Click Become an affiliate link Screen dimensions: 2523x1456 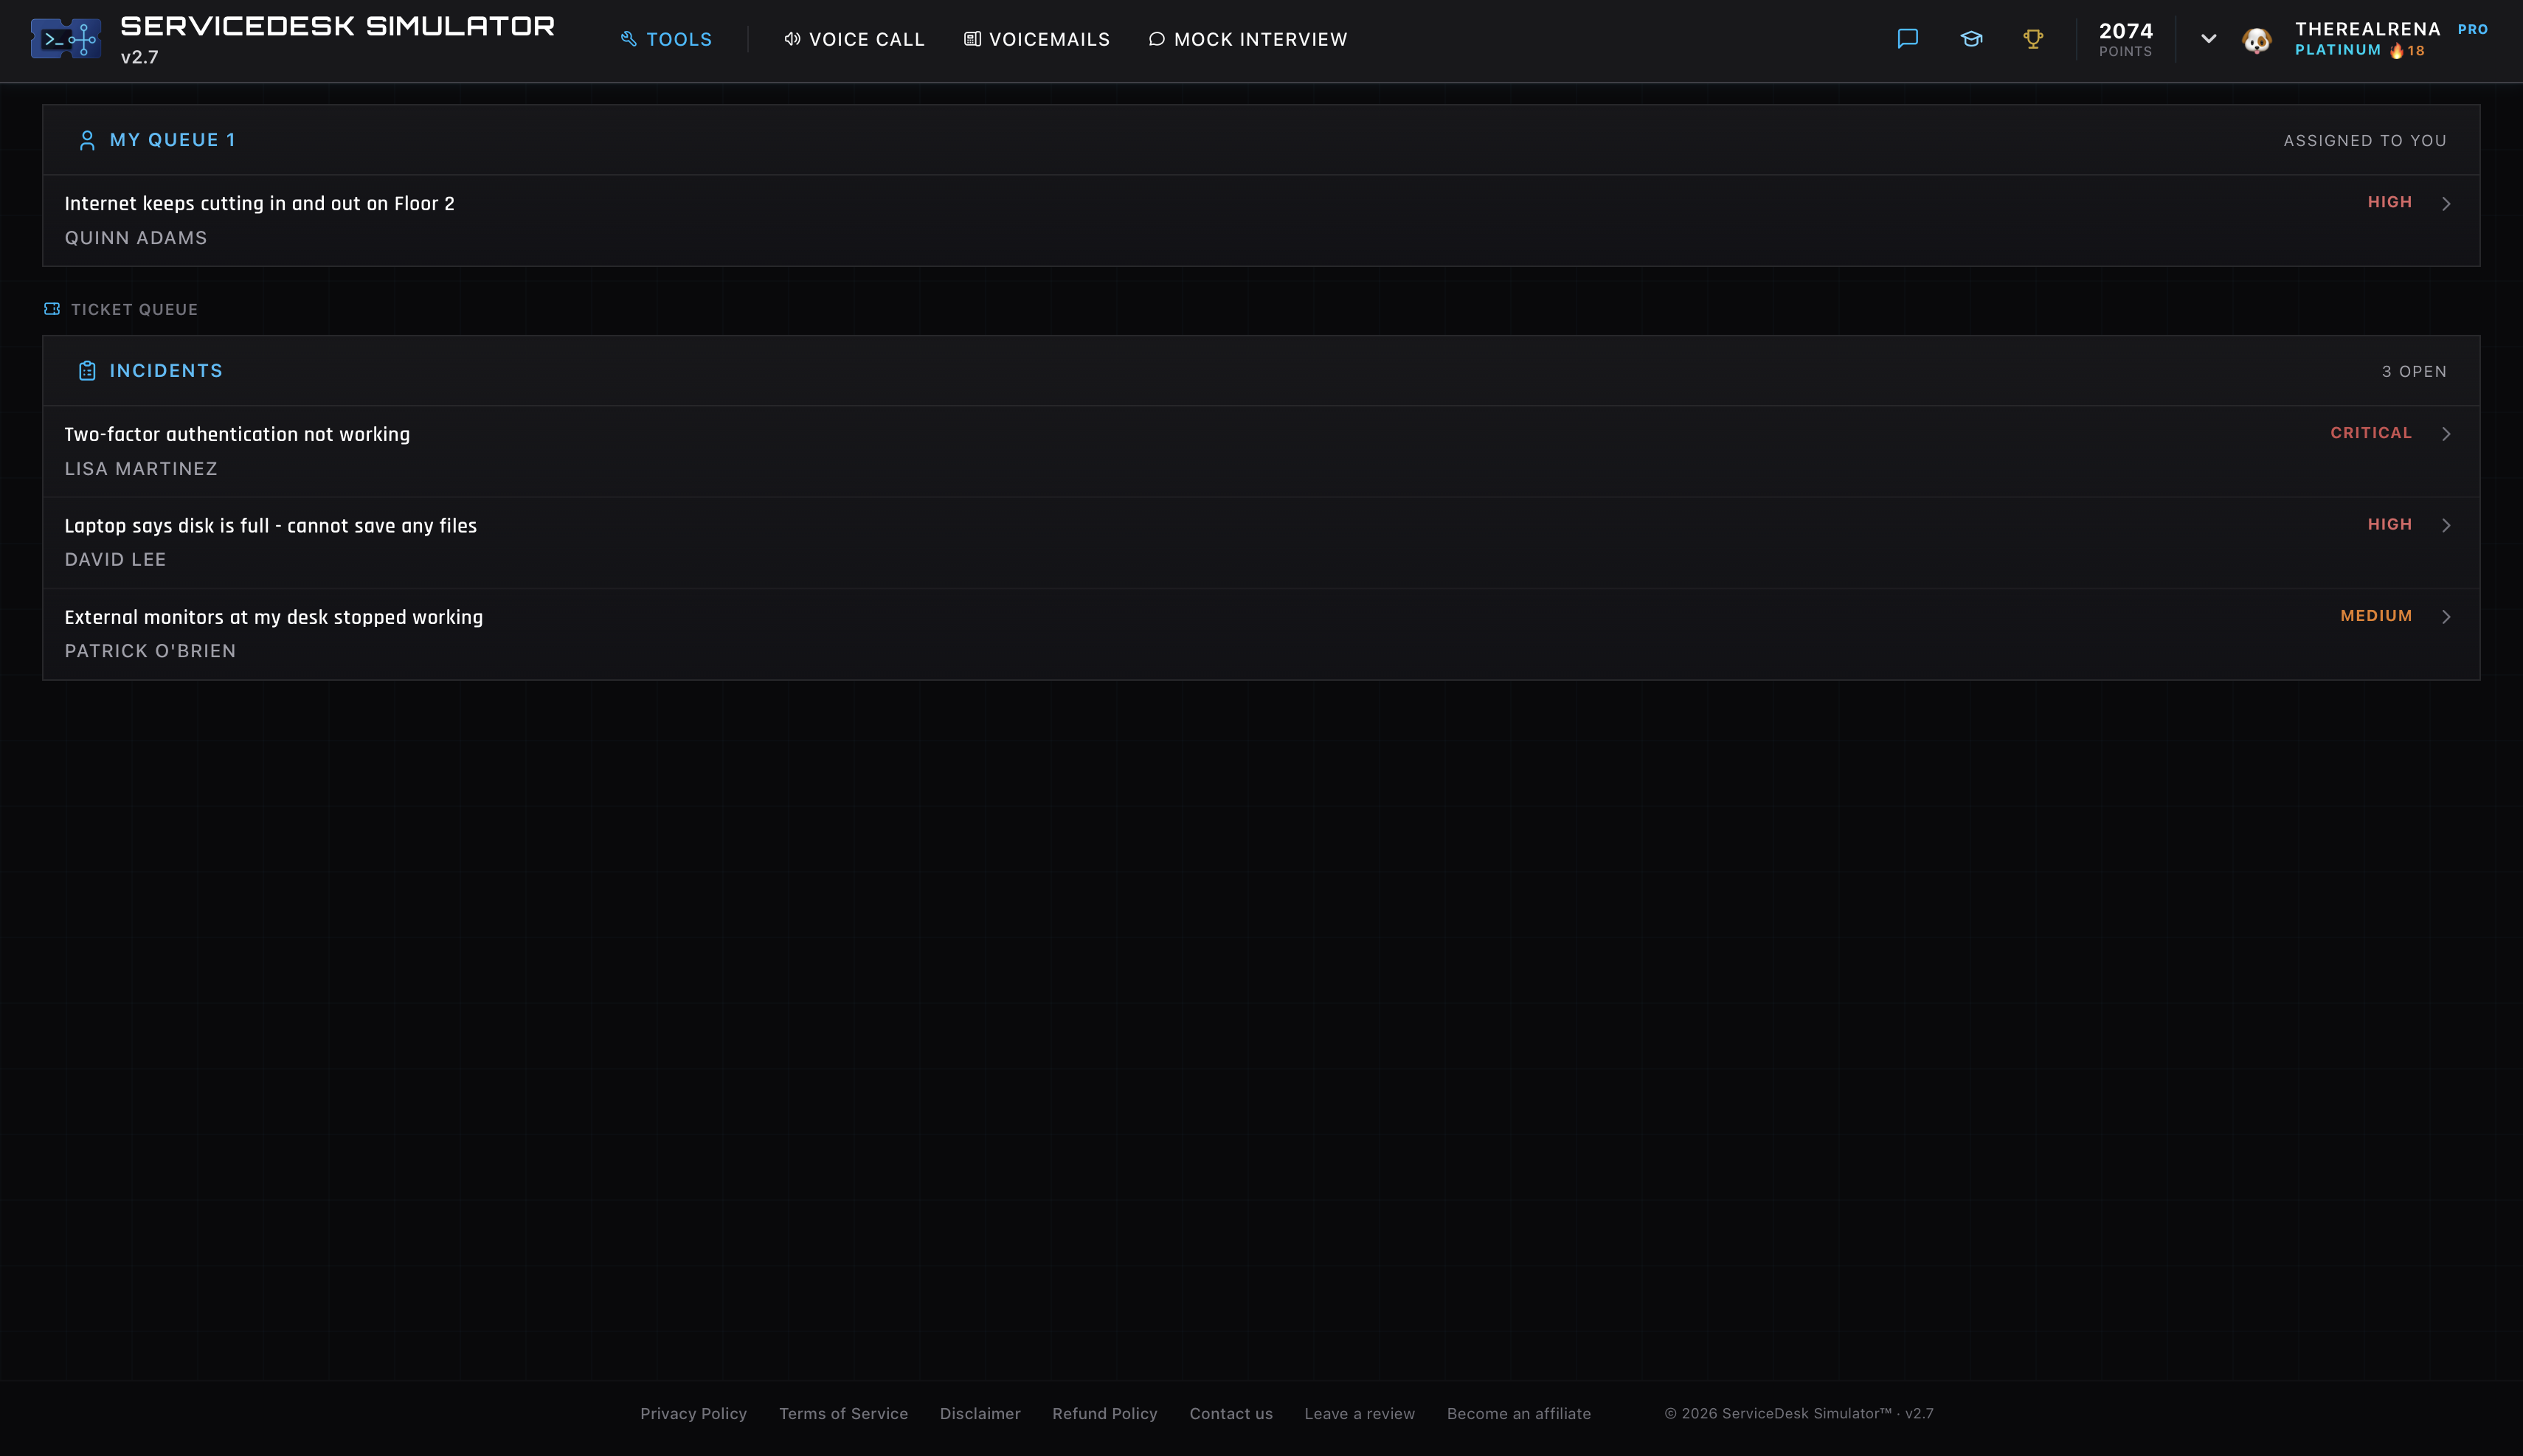click(x=1518, y=1413)
